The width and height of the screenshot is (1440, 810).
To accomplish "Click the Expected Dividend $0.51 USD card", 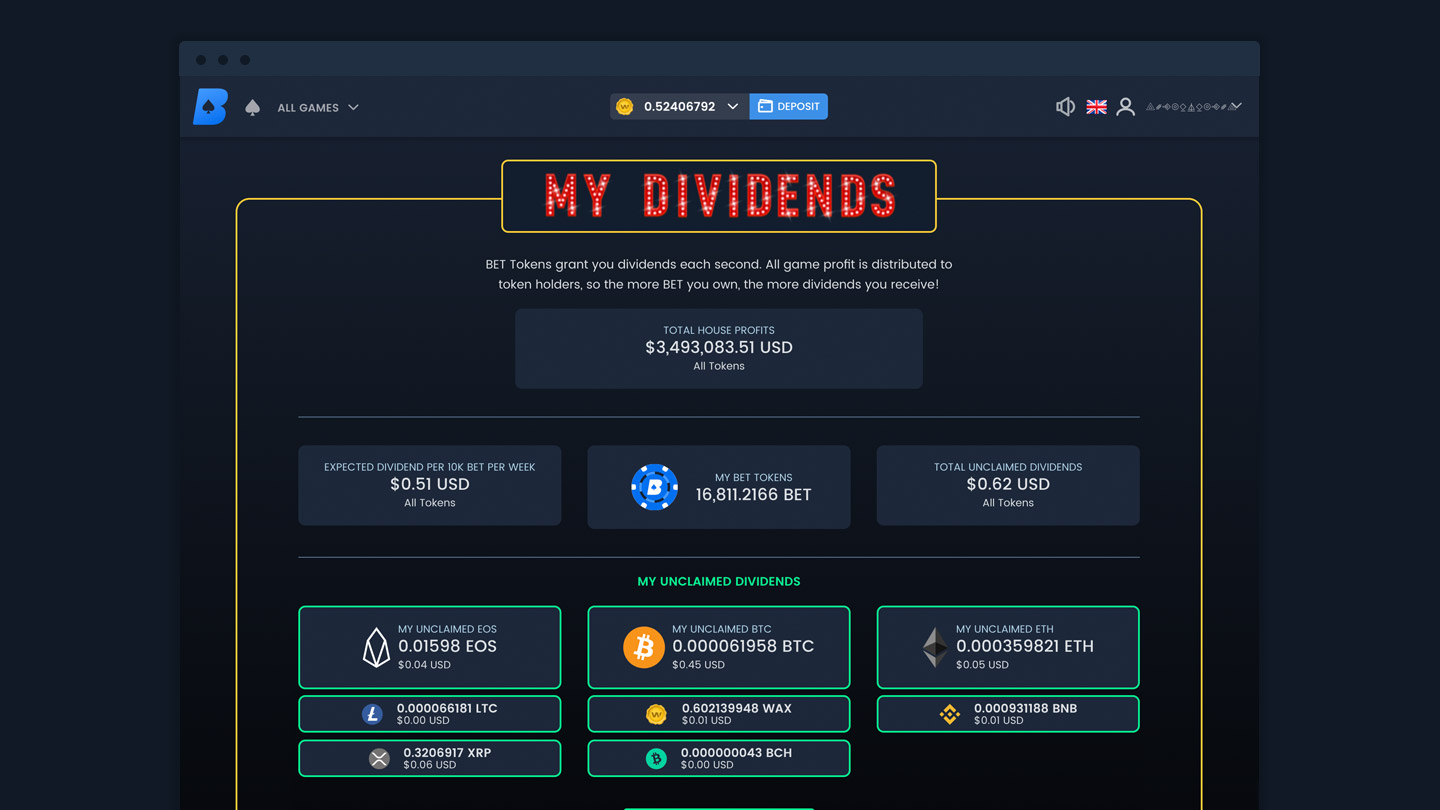I will point(430,485).
